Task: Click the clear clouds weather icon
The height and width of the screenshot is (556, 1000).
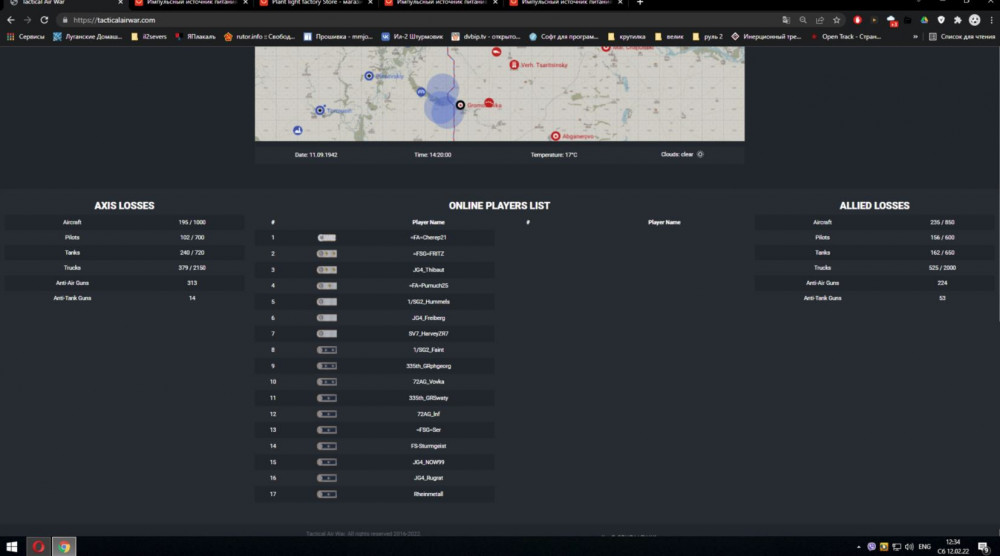Action: tap(700, 154)
